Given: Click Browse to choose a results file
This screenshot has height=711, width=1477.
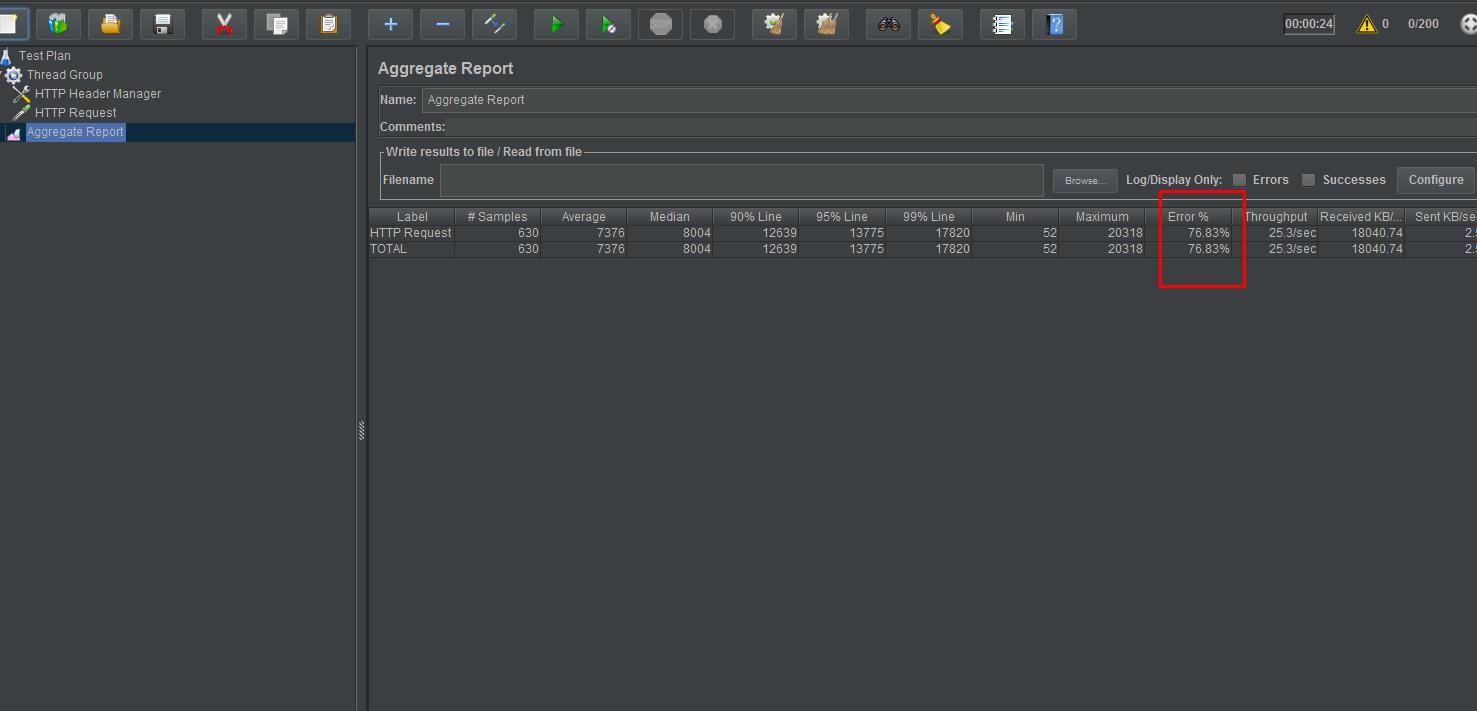Looking at the screenshot, I should coord(1084,180).
